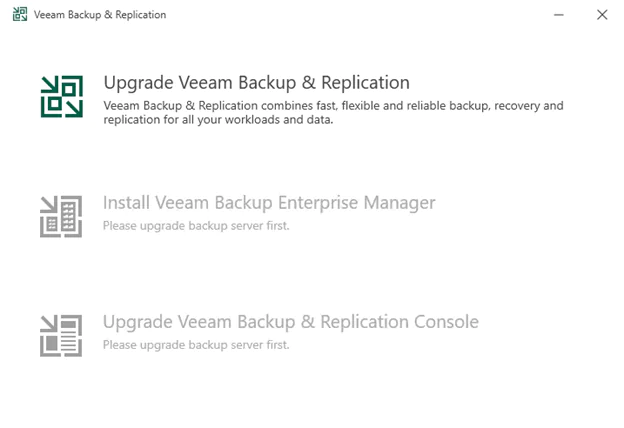Viewport: 624px width, 428px height.
Task: Click the upgrade-first note under Enterprise Manager
Action: tap(195, 225)
